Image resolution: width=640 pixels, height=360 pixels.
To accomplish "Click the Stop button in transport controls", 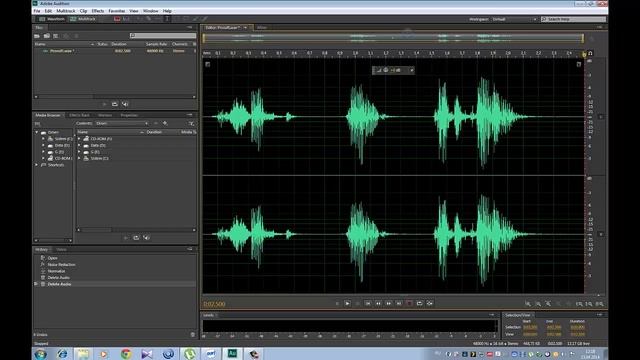I will click(x=337, y=303).
